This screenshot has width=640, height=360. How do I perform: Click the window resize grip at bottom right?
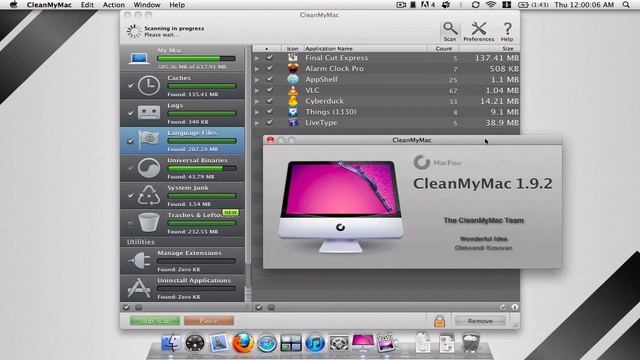515,324
